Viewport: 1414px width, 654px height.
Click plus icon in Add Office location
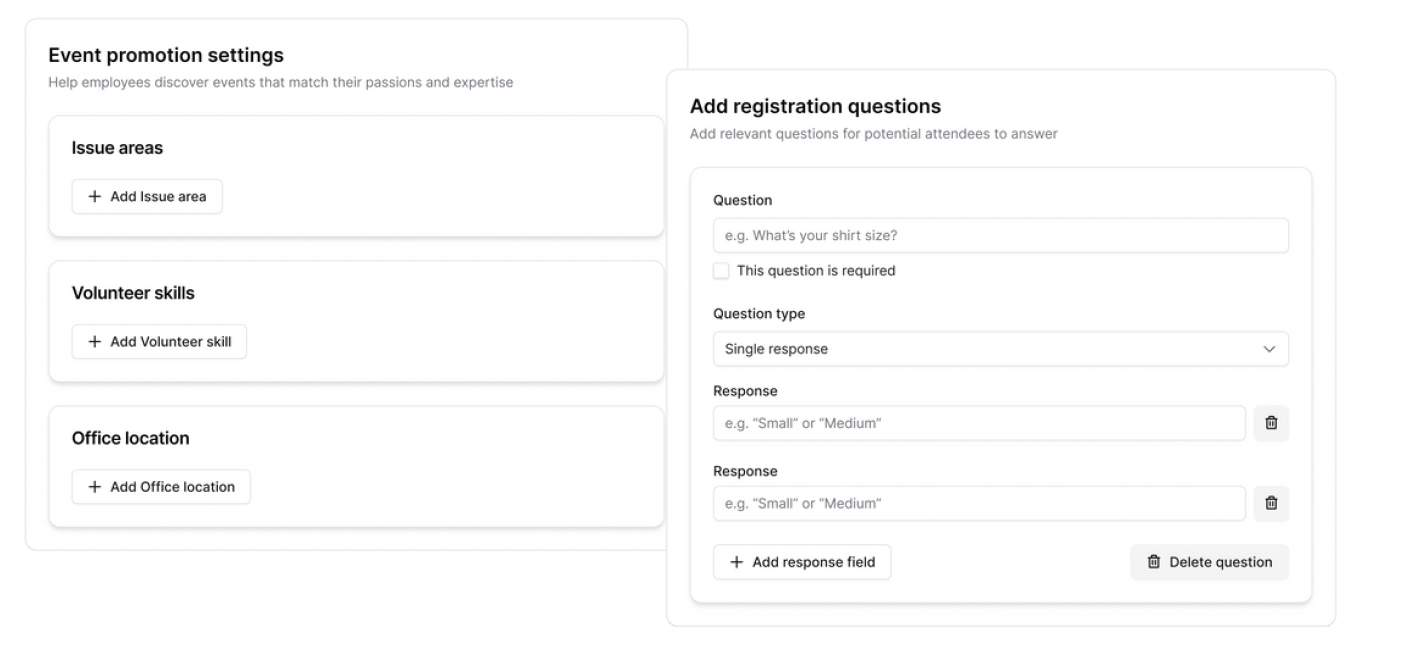click(95, 487)
